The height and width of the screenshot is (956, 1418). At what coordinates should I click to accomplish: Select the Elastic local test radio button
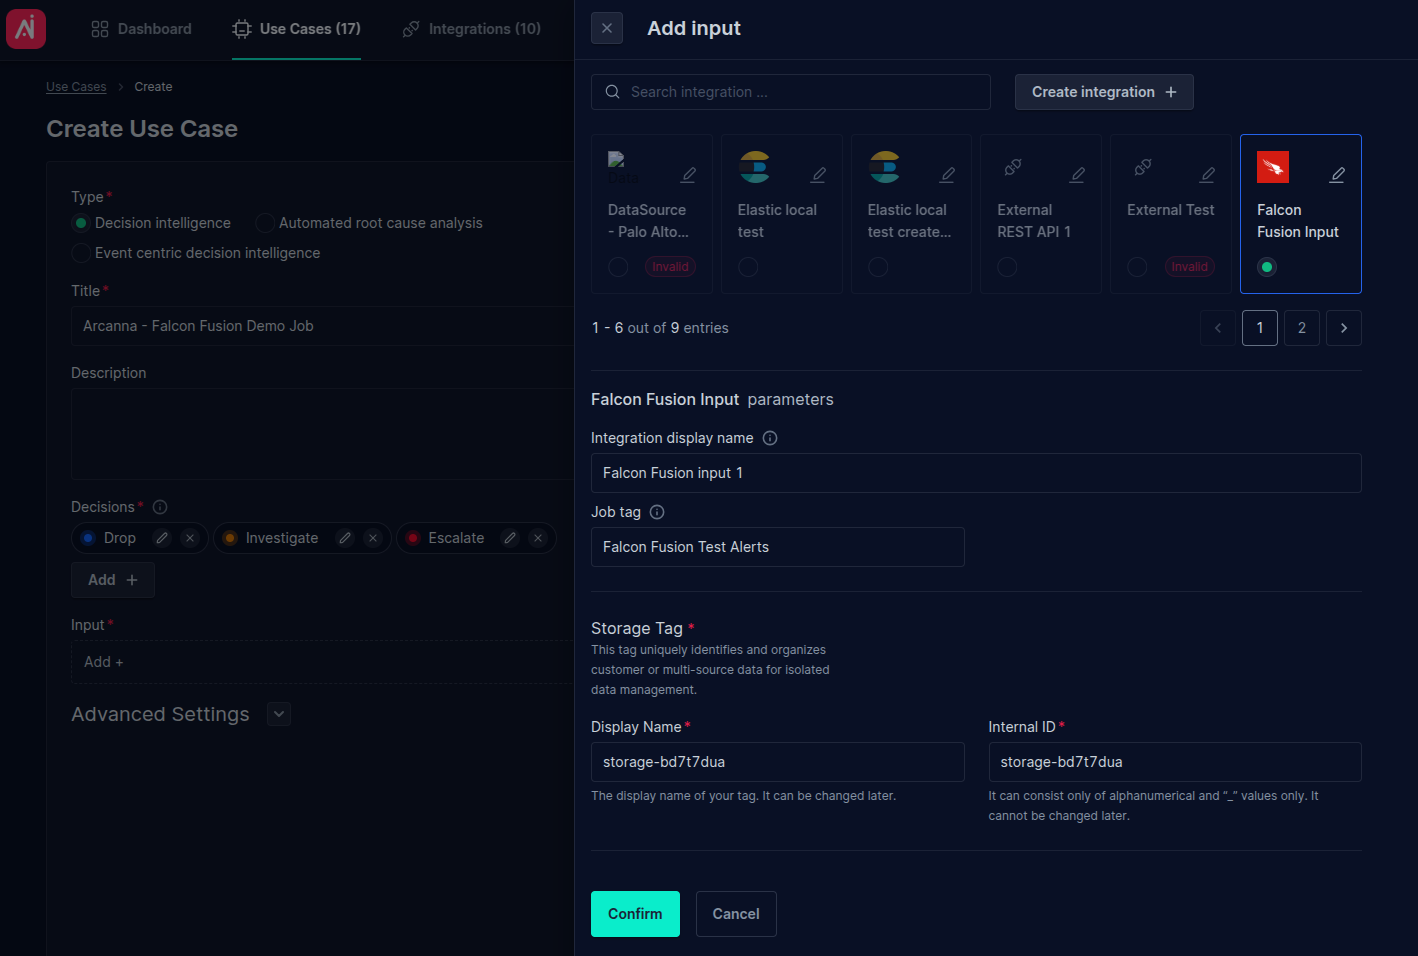coord(748,267)
